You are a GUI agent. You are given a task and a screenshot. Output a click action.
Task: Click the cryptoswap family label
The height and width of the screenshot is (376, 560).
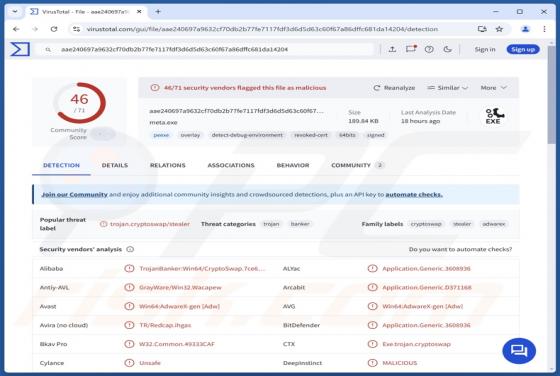tap(426, 224)
